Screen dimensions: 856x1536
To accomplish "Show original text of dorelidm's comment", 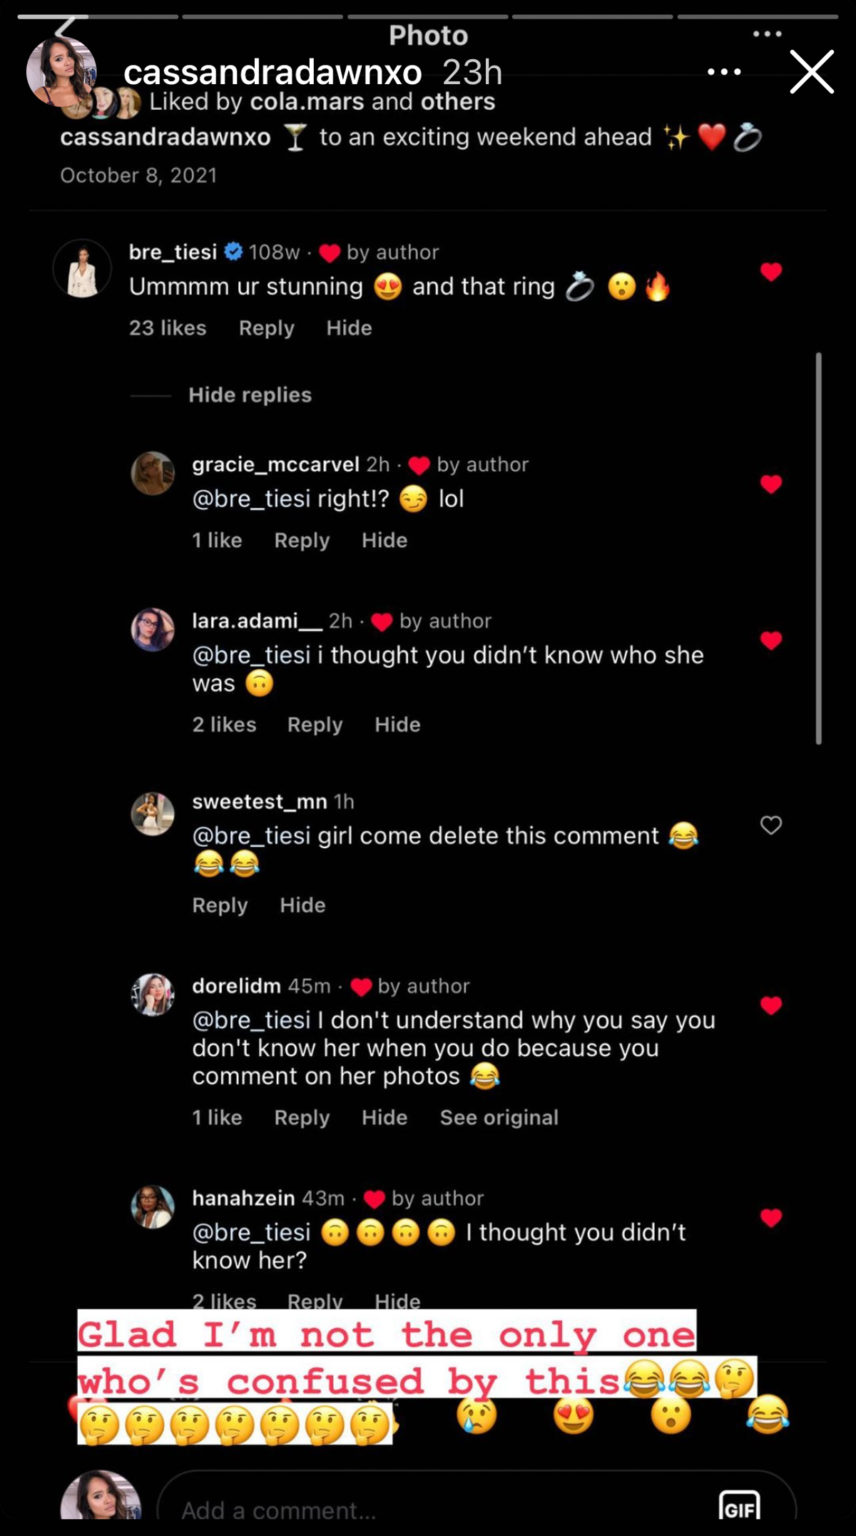I will (499, 1117).
